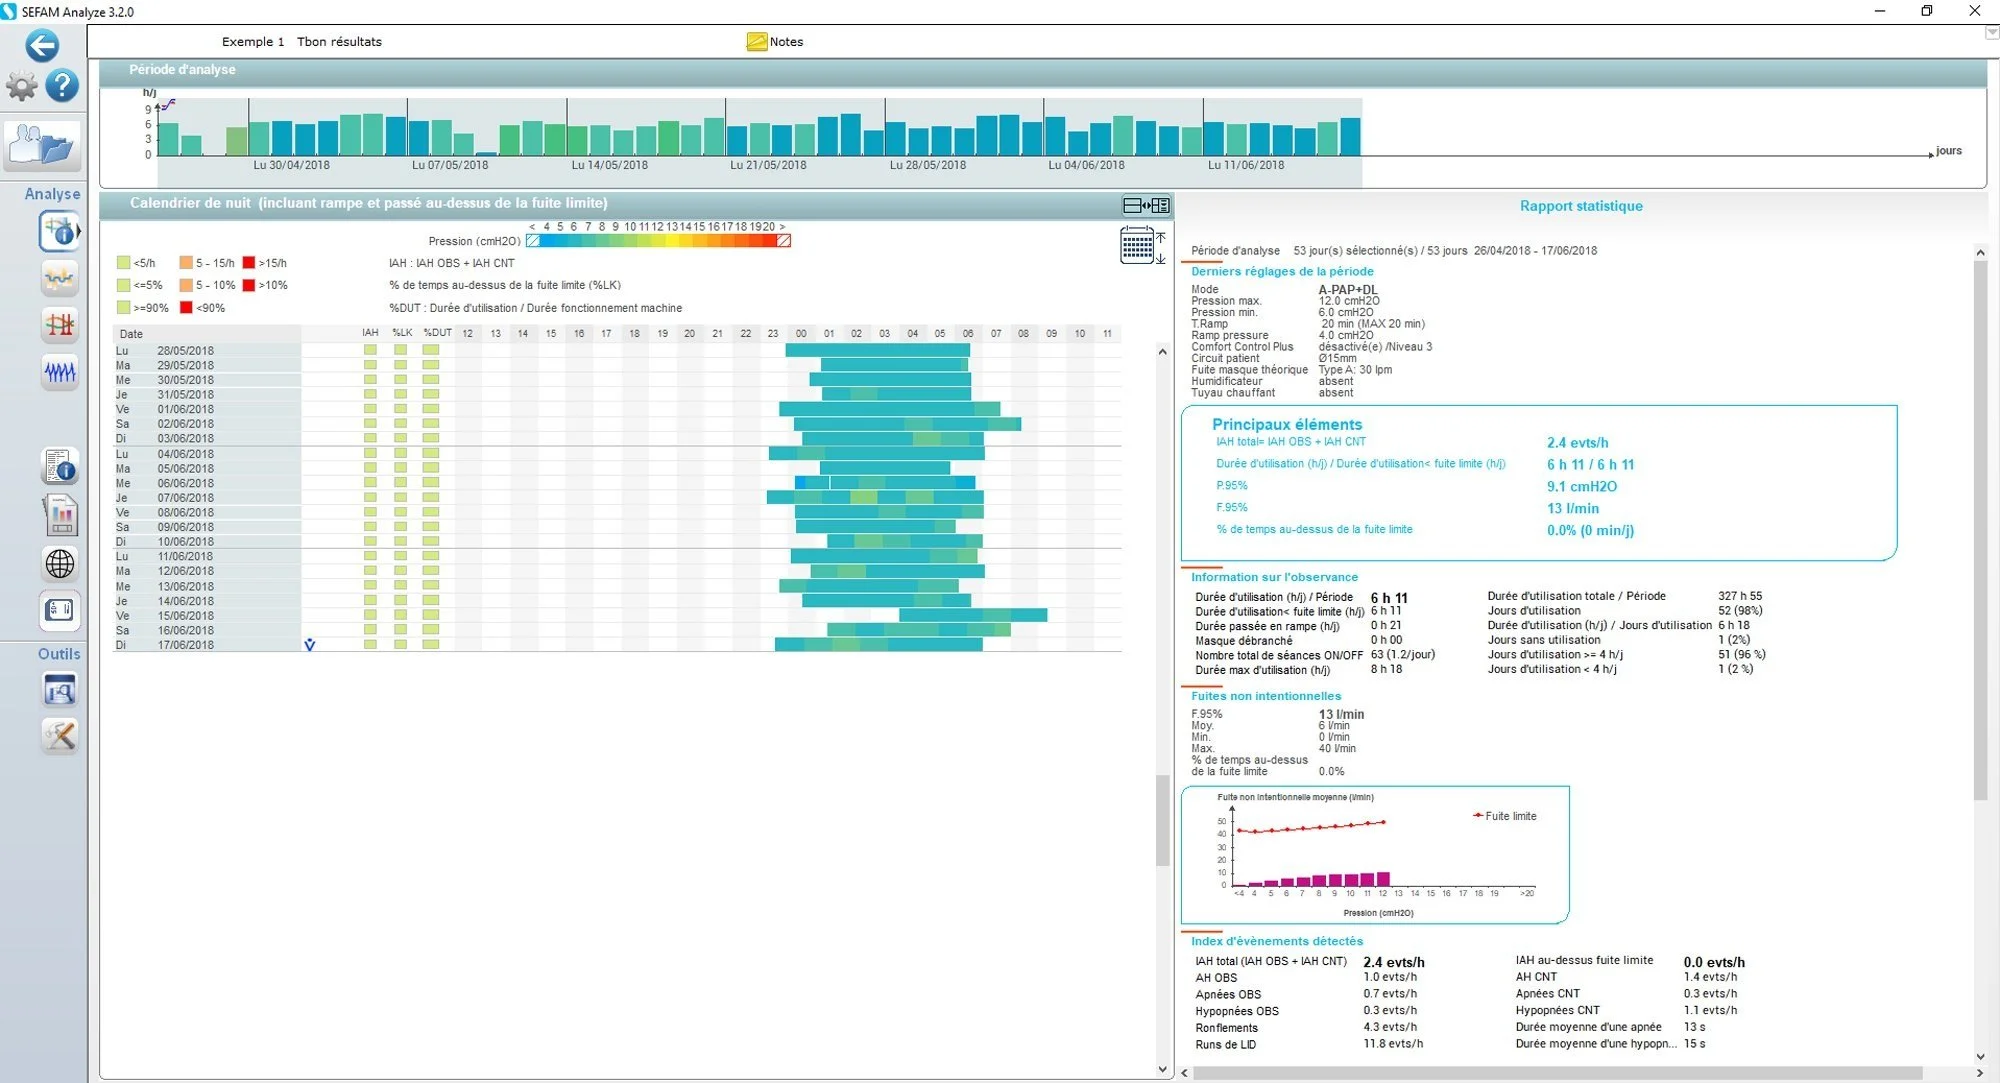The image size is (2000, 1083).
Task: Open settings with the gear icon
Action: pos(21,86)
